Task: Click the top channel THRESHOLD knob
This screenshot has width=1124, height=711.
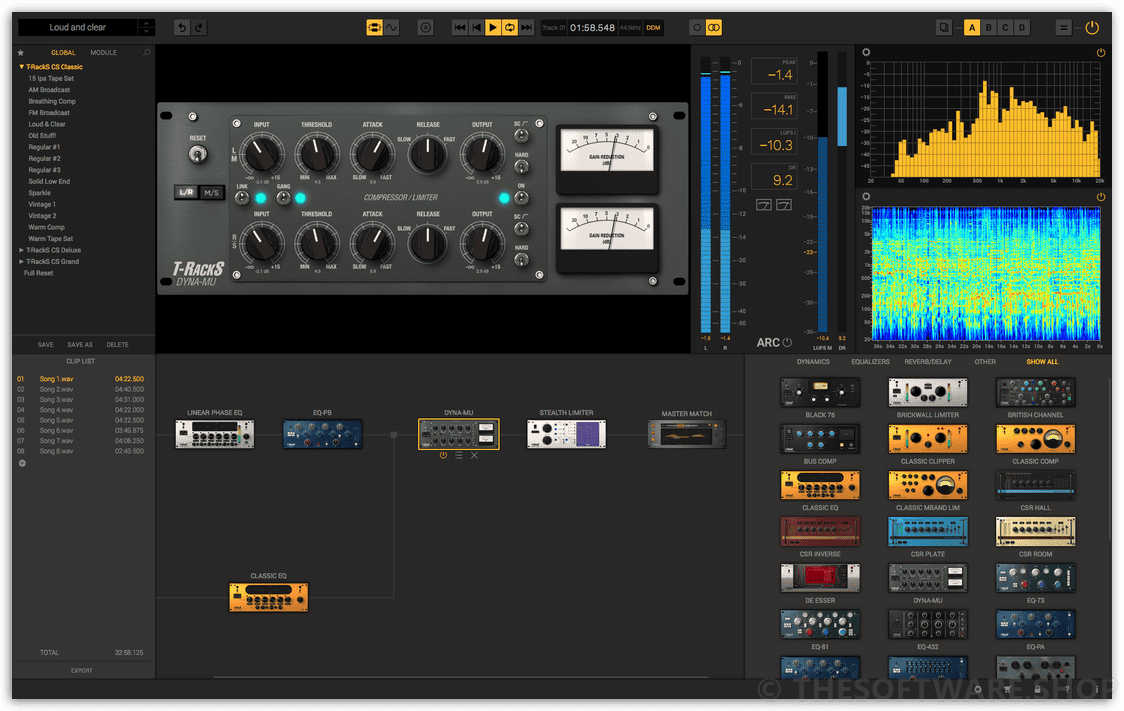Action: click(317, 153)
